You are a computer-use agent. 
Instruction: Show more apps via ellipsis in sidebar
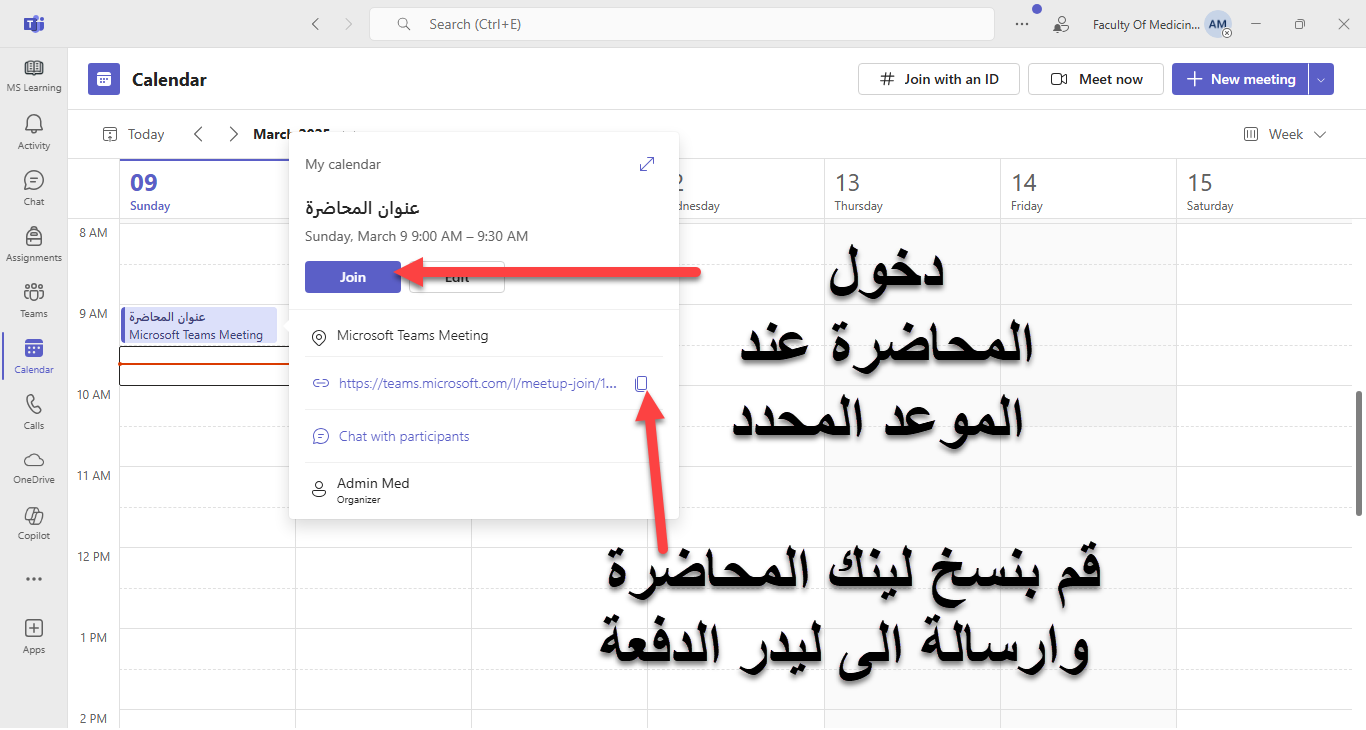pyautogui.click(x=34, y=579)
